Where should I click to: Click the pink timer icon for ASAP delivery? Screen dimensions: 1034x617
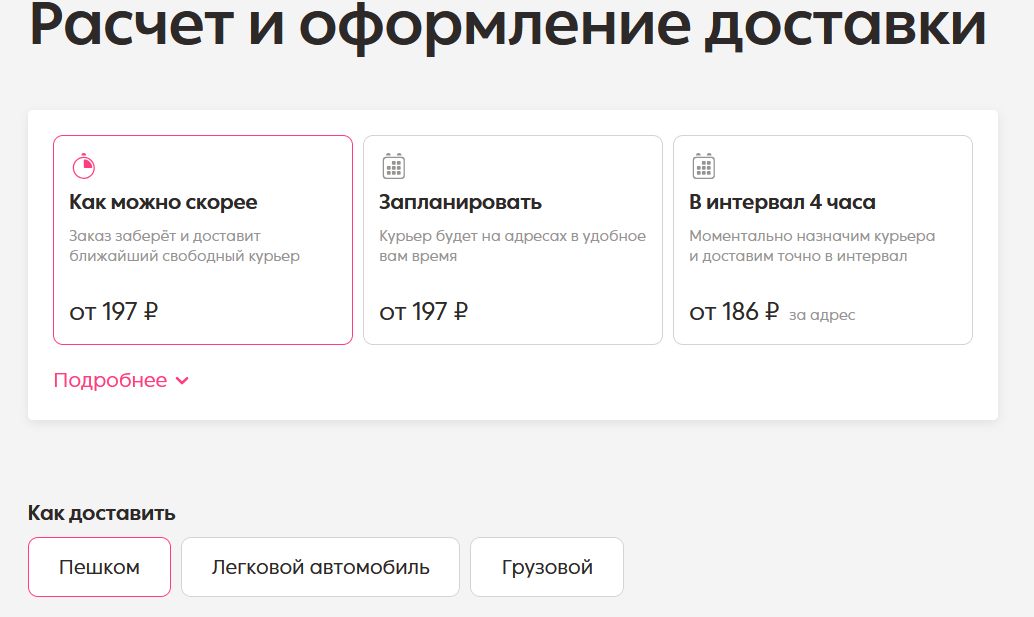tap(84, 166)
